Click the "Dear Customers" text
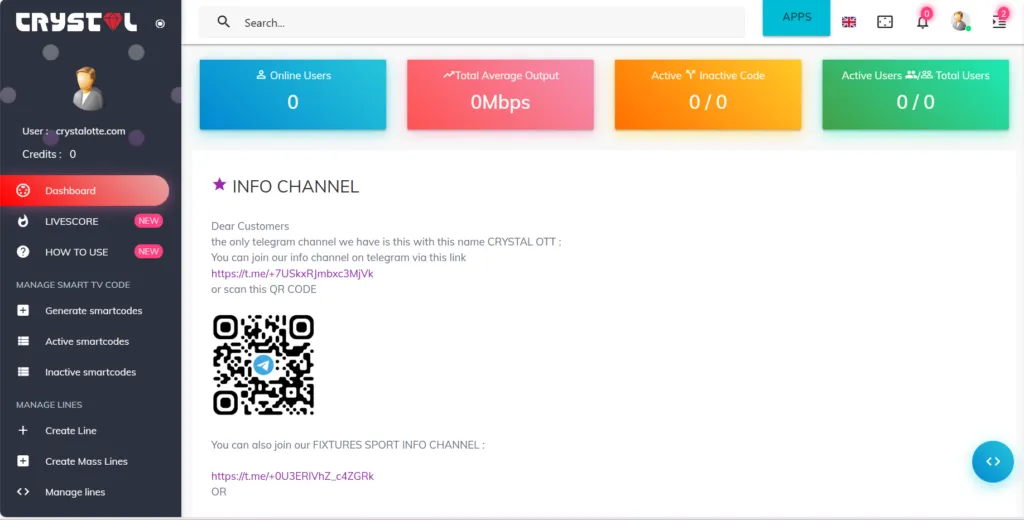 pyautogui.click(x=250, y=226)
